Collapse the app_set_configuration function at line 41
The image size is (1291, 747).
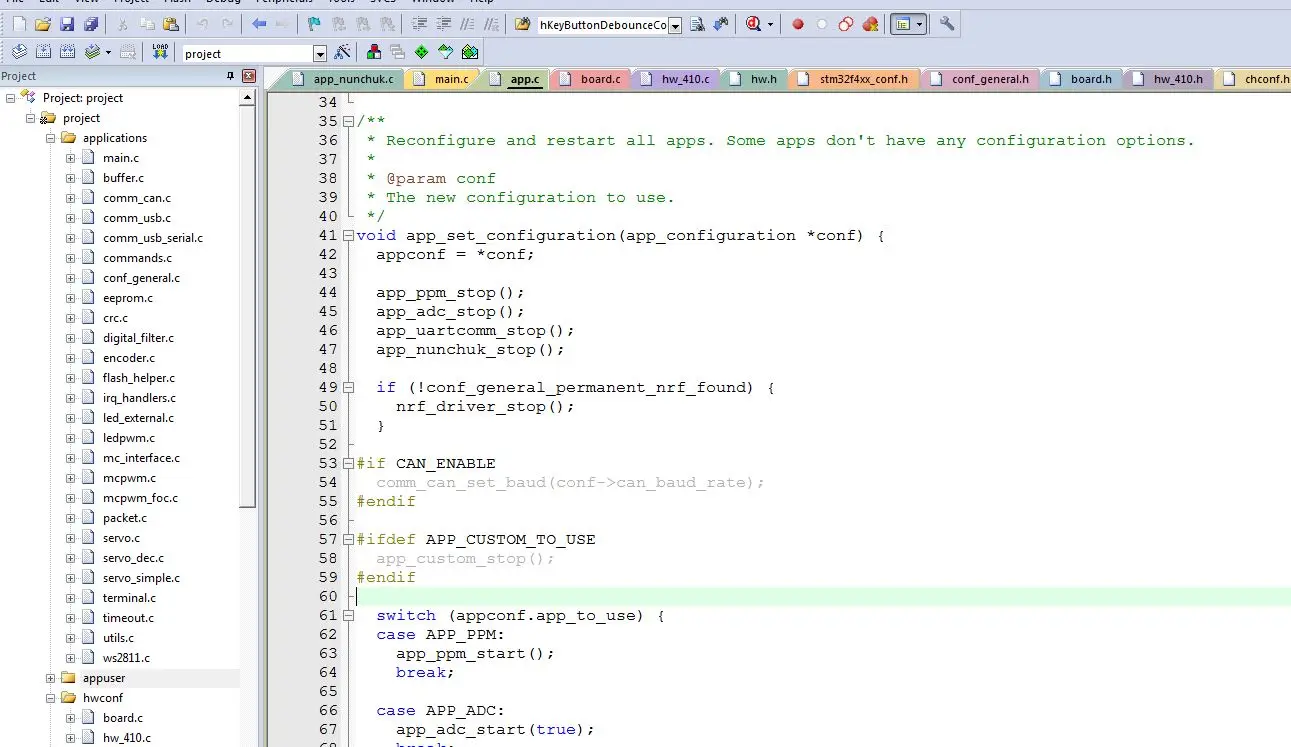click(348, 236)
